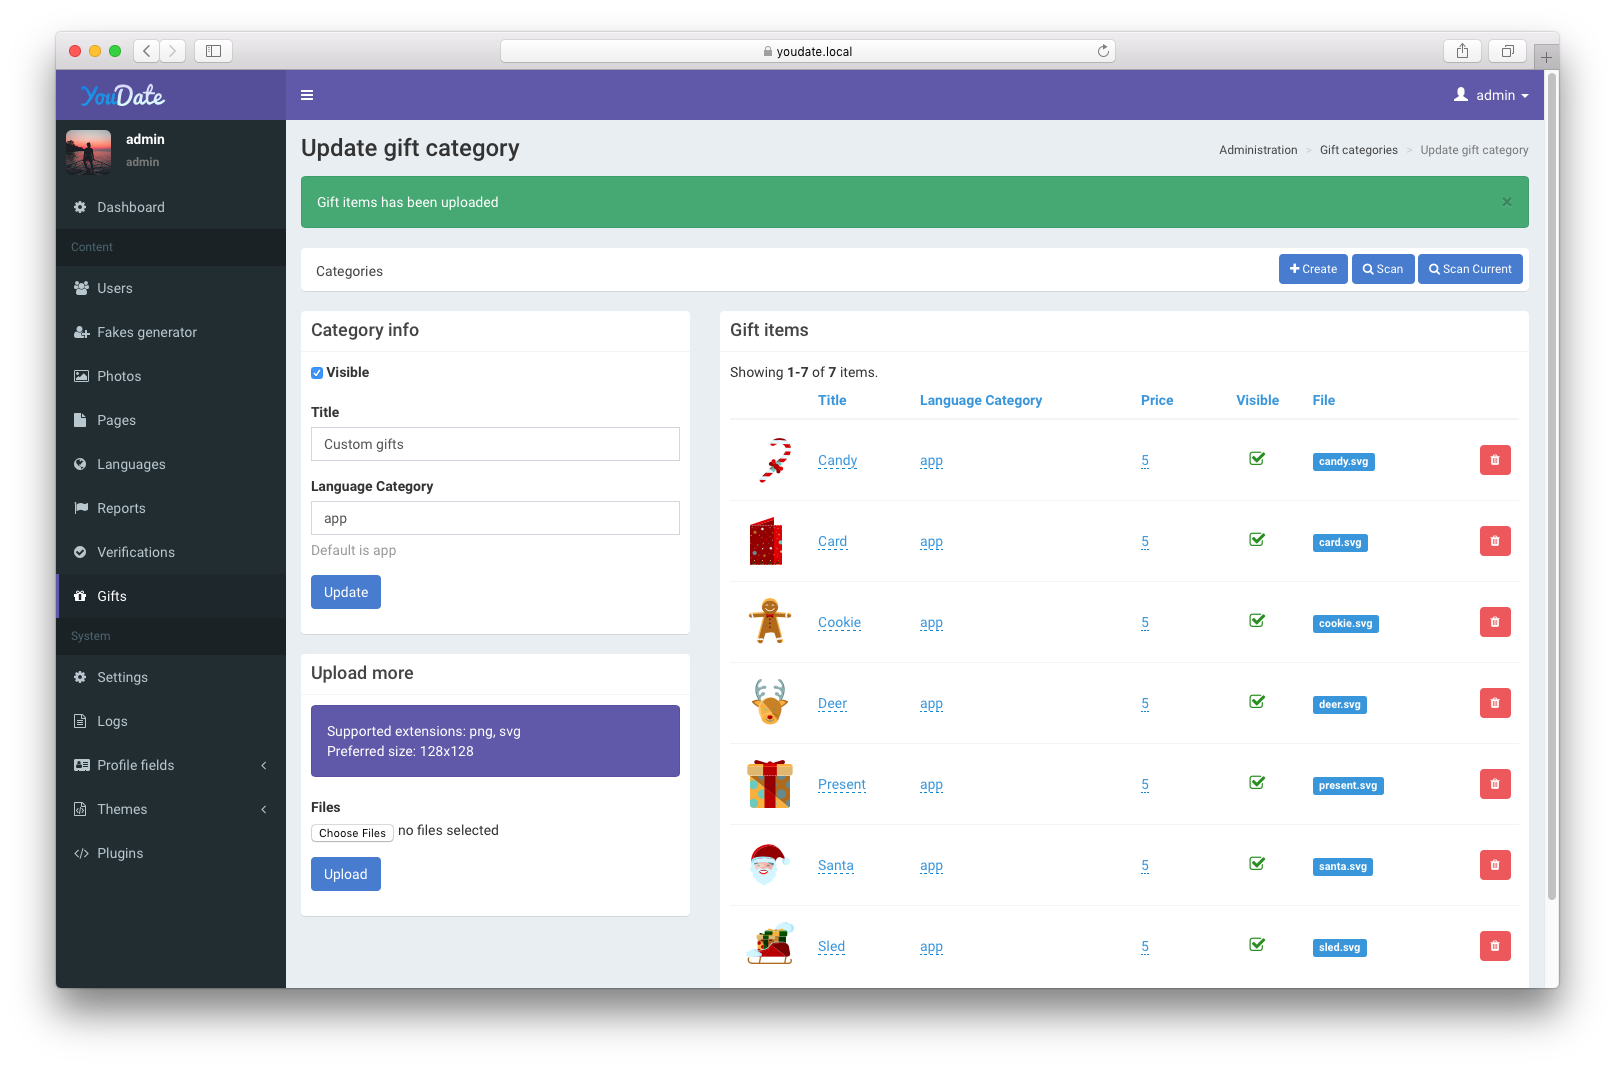Image resolution: width=1615 pixels, height=1068 pixels.
Task: Click the trash icon for Santa
Action: pyautogui.click(x=1494, y=865)
